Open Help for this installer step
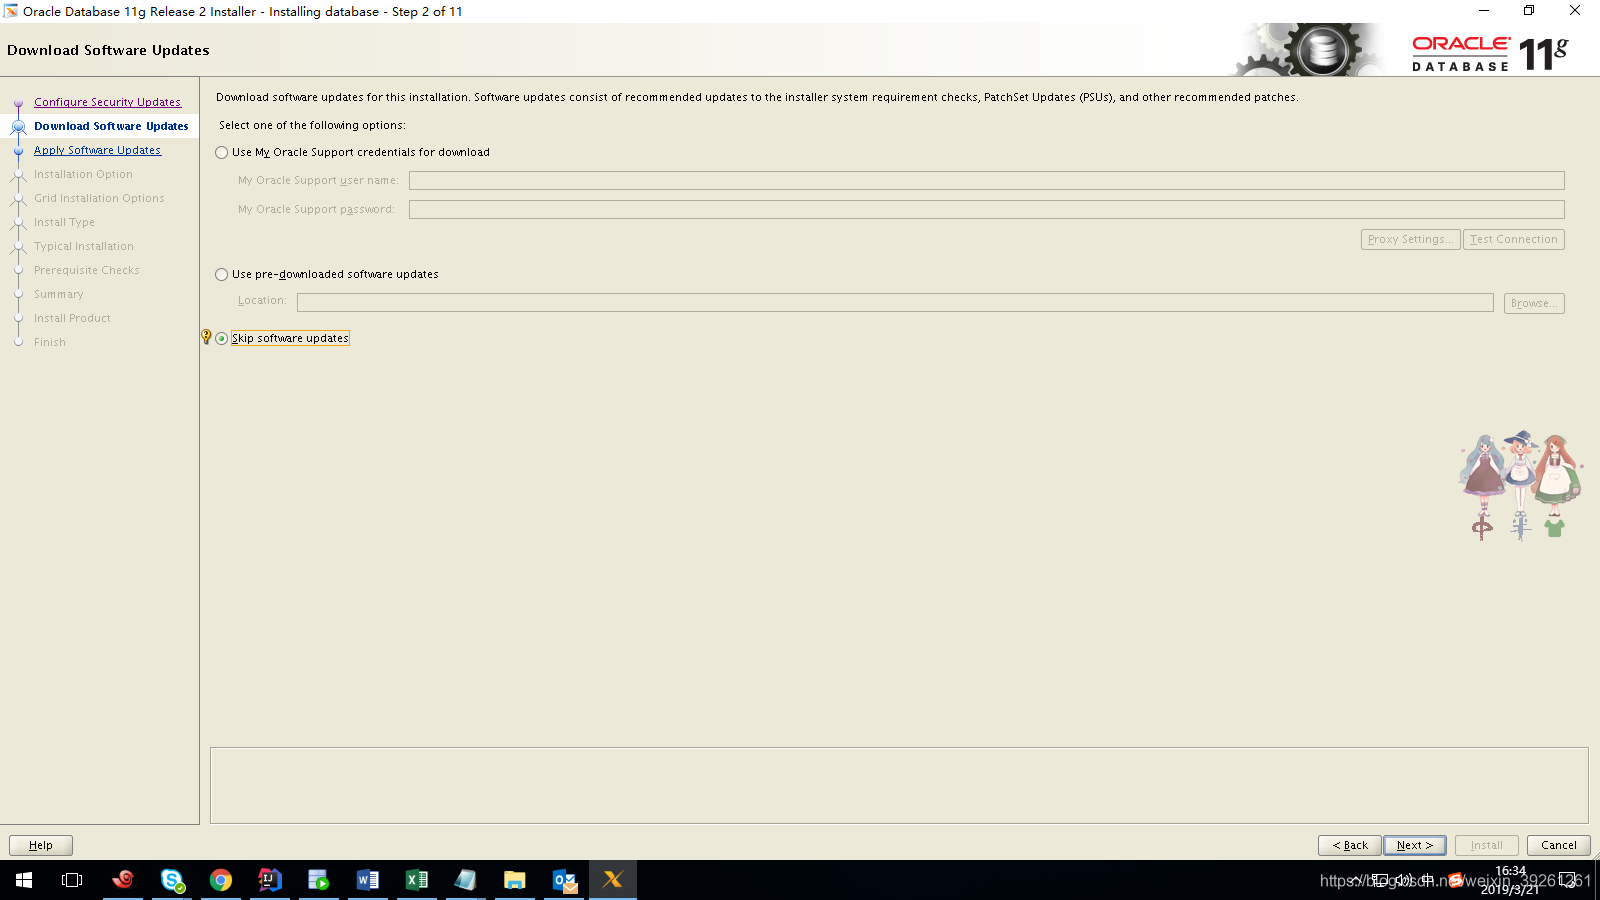 41,845
